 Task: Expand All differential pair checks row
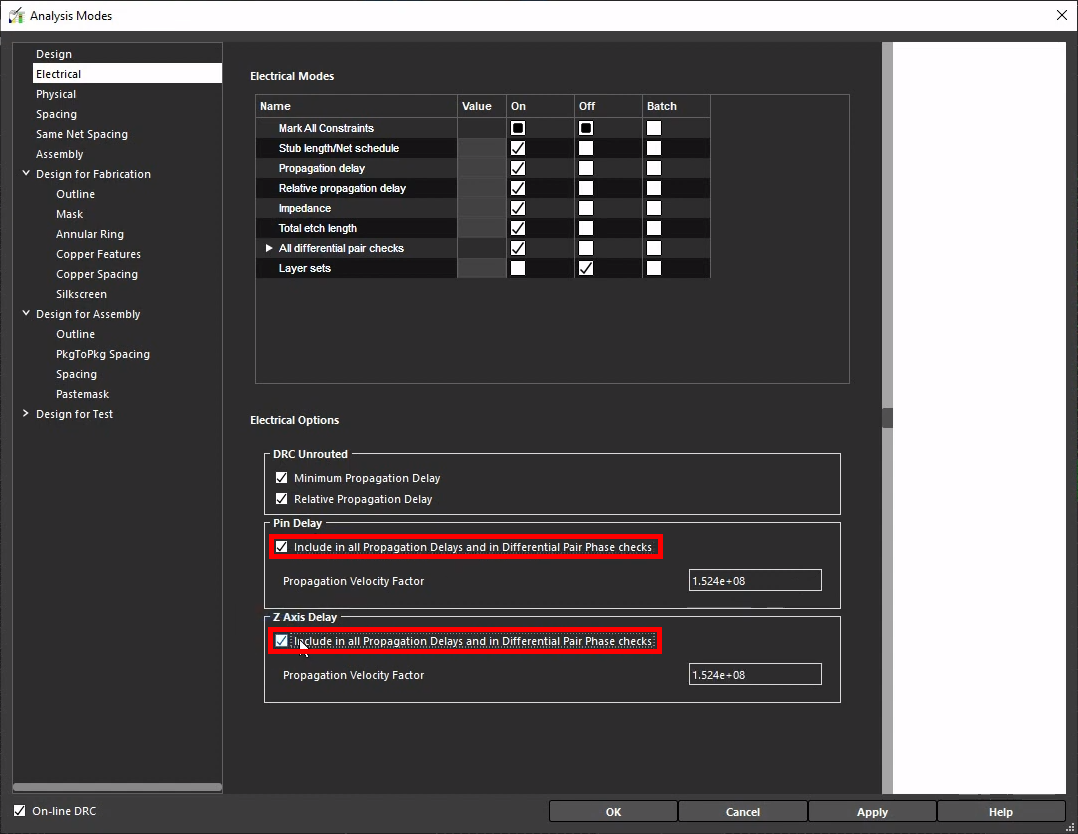(269, 248)
